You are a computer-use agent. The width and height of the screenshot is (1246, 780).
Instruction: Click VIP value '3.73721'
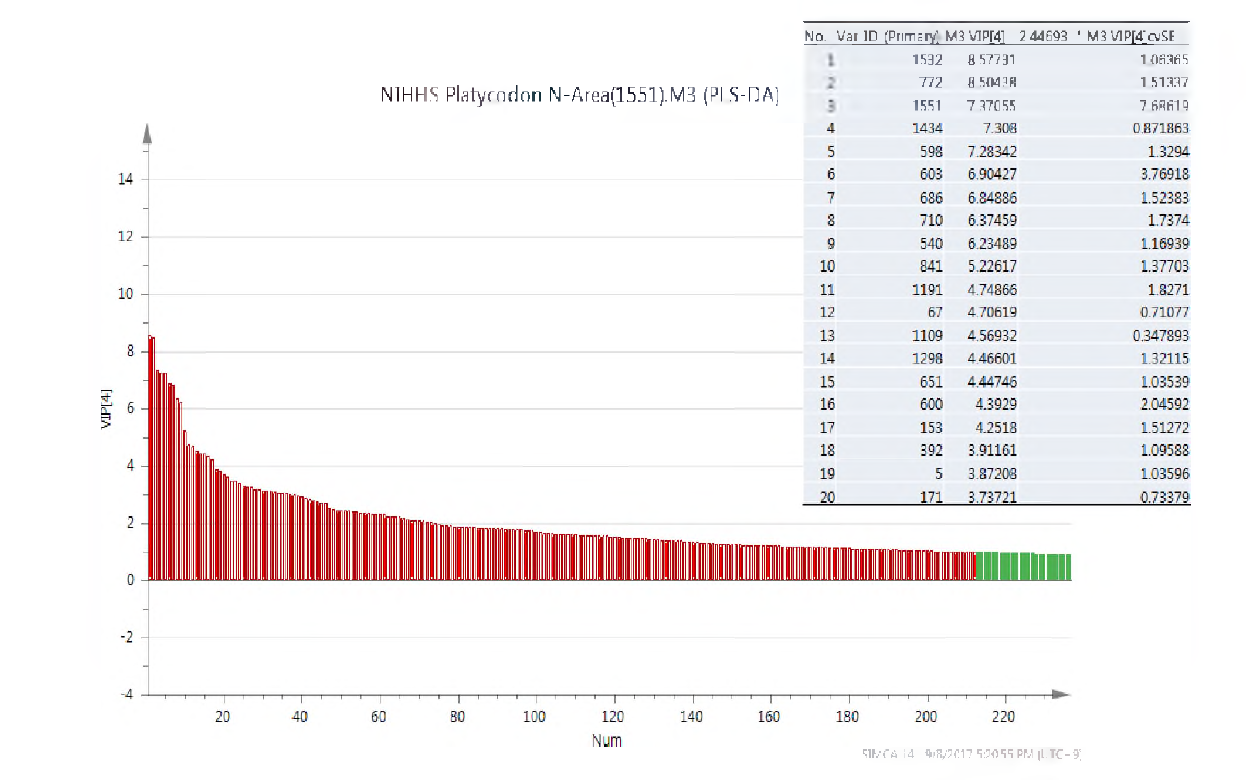pos(991,496)
